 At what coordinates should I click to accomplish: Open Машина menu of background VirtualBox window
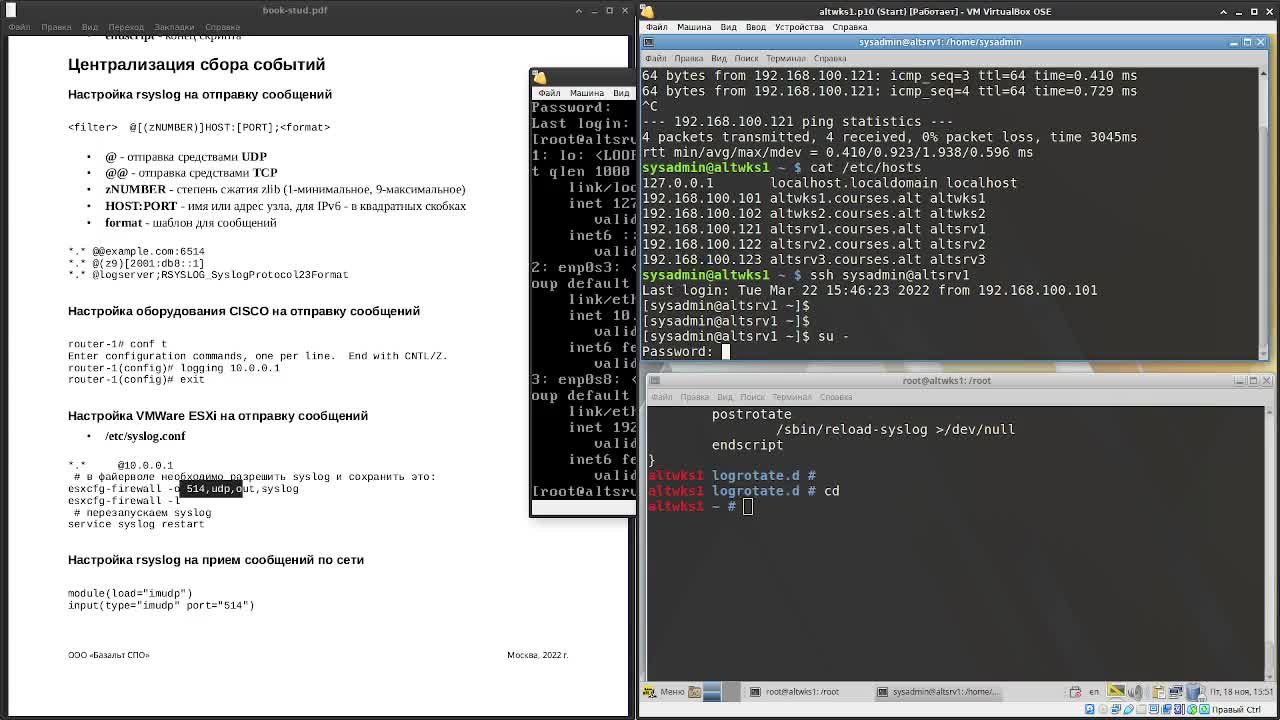coord(586,93)
